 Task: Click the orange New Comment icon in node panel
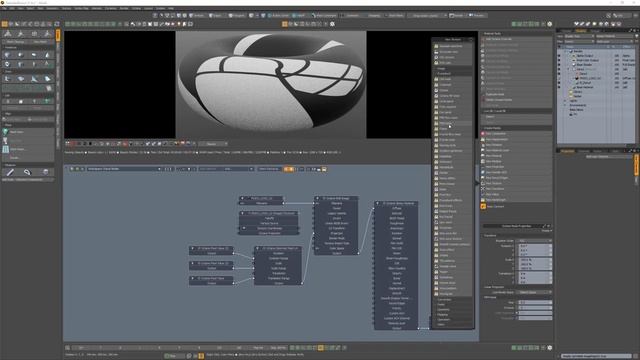(x=483, y=207)
